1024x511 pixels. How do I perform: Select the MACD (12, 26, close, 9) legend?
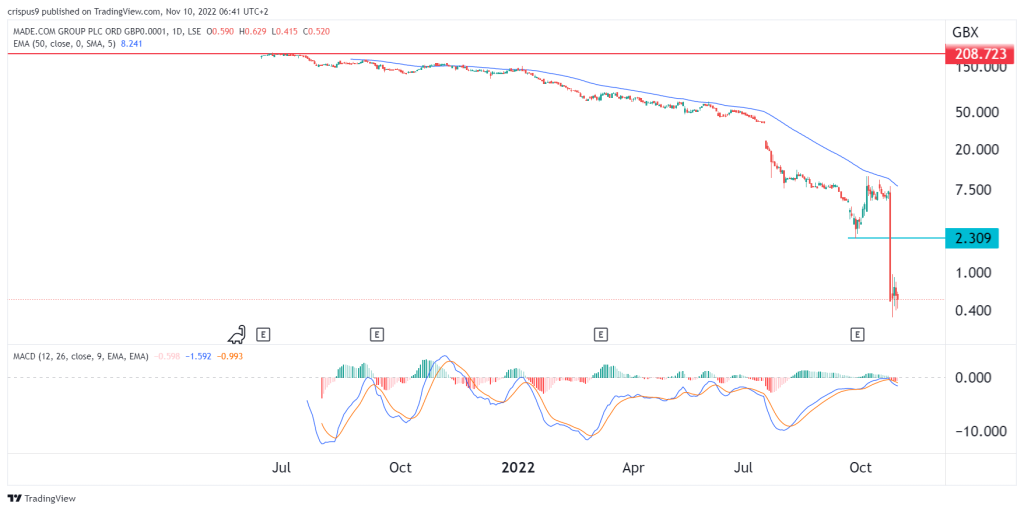(x=82, y=356)
